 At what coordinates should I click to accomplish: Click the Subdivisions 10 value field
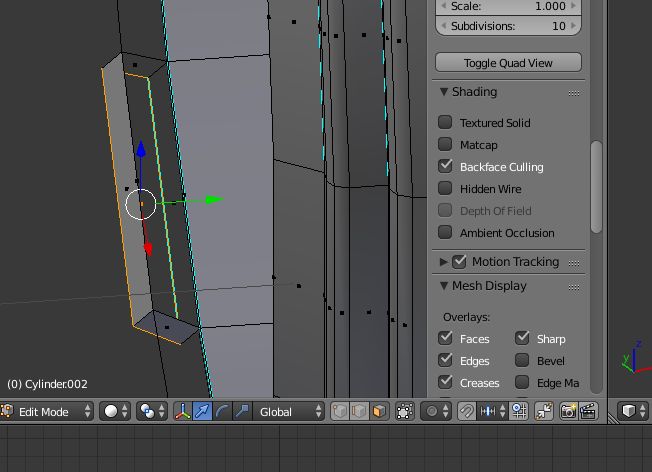508,26
